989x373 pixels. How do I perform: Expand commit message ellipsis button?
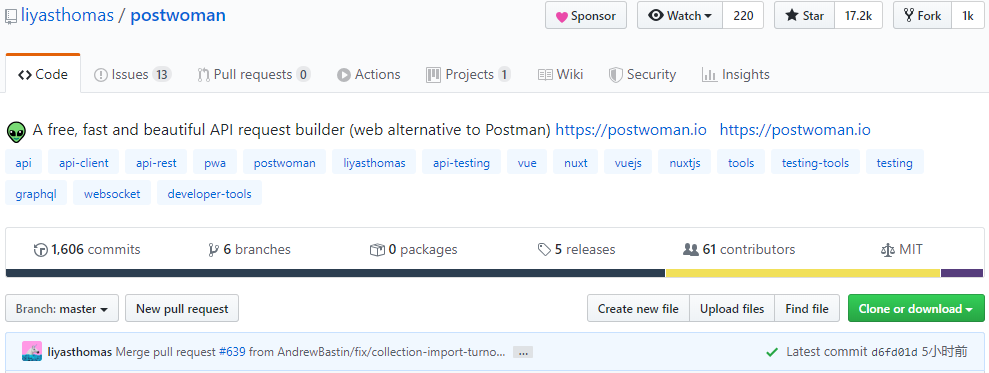[522, 352]
